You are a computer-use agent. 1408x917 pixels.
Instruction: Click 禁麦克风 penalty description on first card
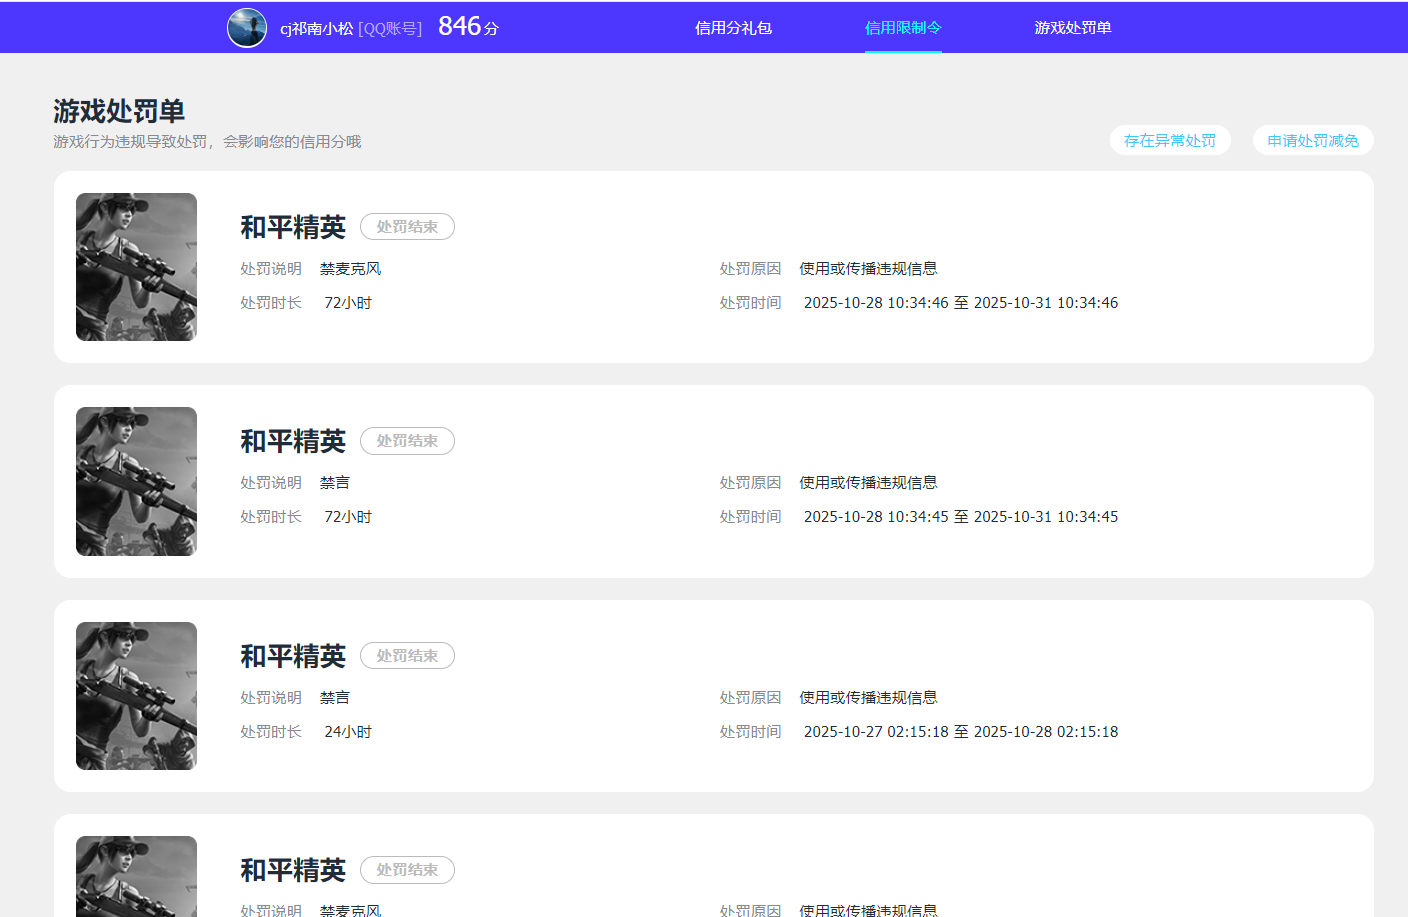[350, 268]
